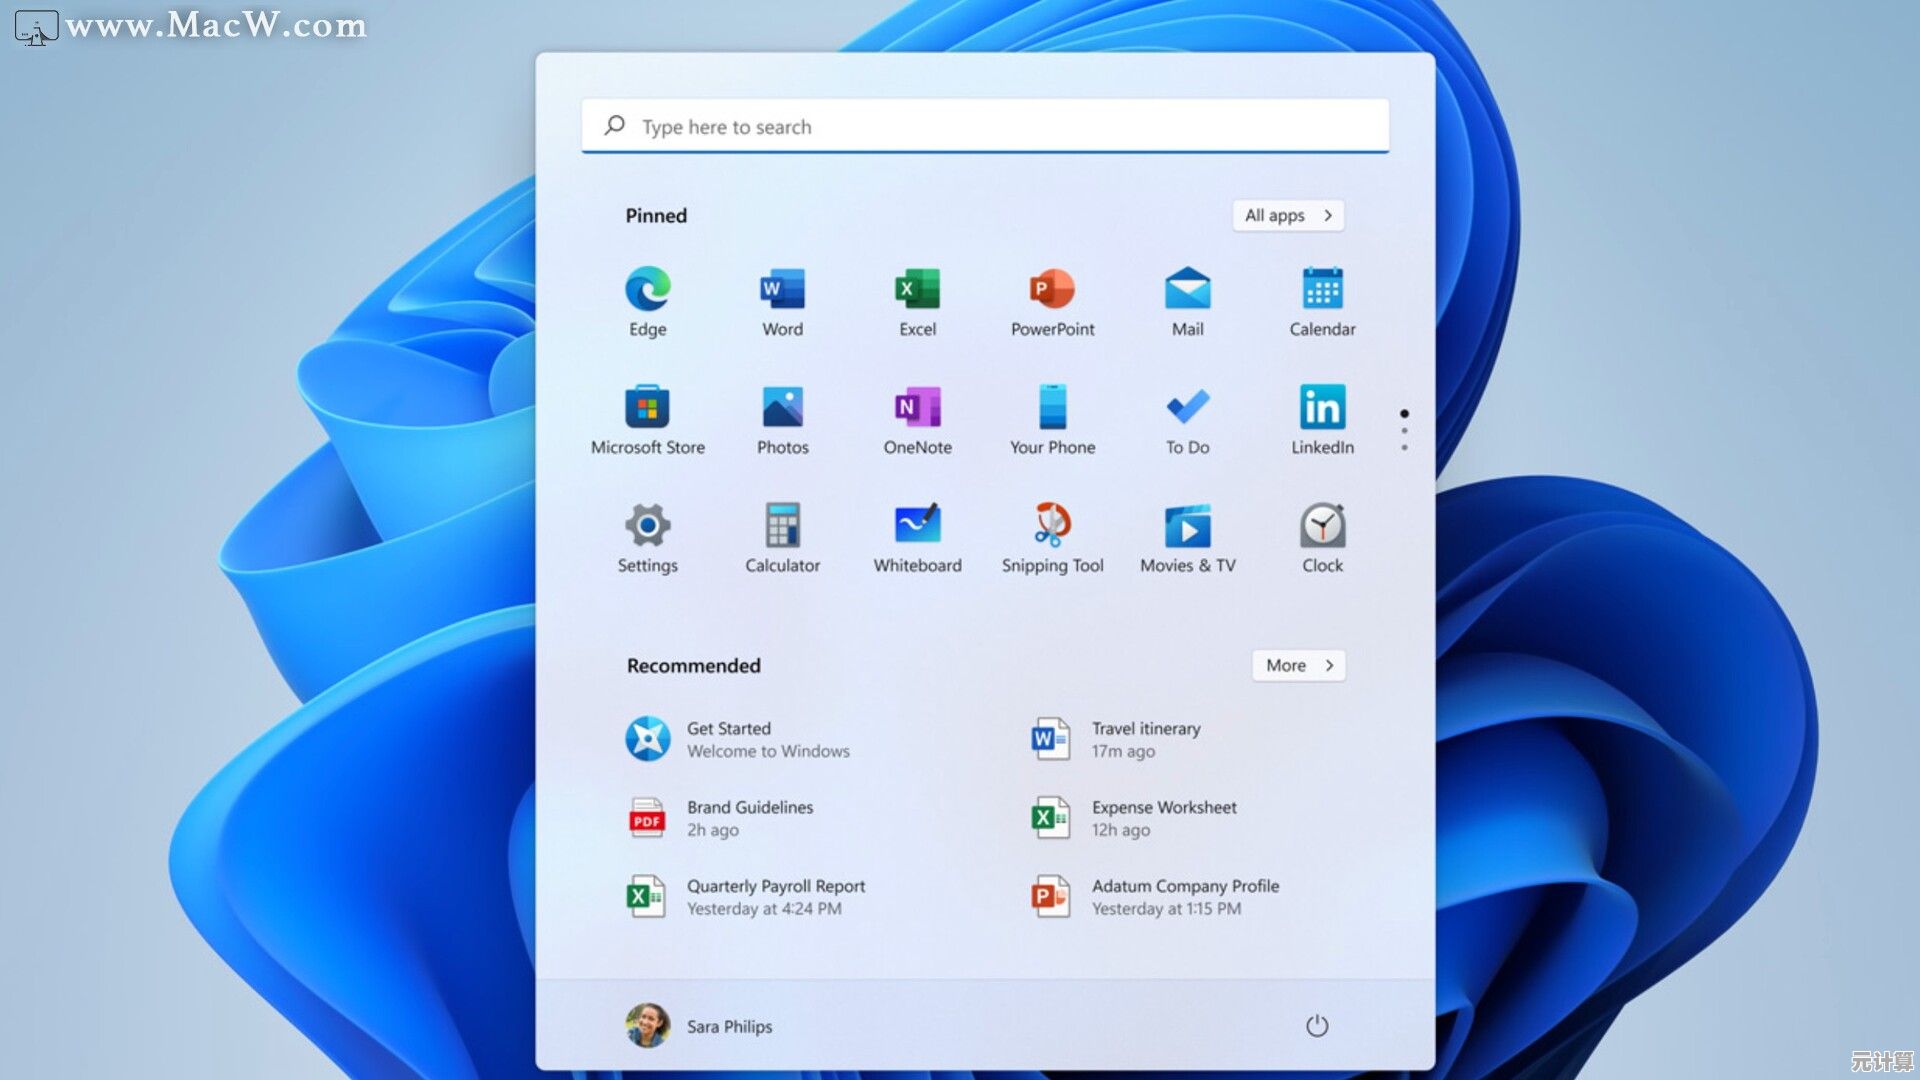Launch Excel from pinned apps
Image resolution: width=1920 pixels, height=1080 pixels.
(x=916, y=295)
